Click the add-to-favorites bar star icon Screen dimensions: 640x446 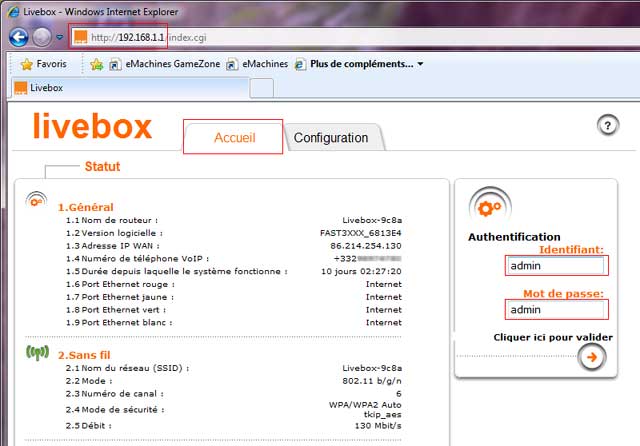click(97, 64)
